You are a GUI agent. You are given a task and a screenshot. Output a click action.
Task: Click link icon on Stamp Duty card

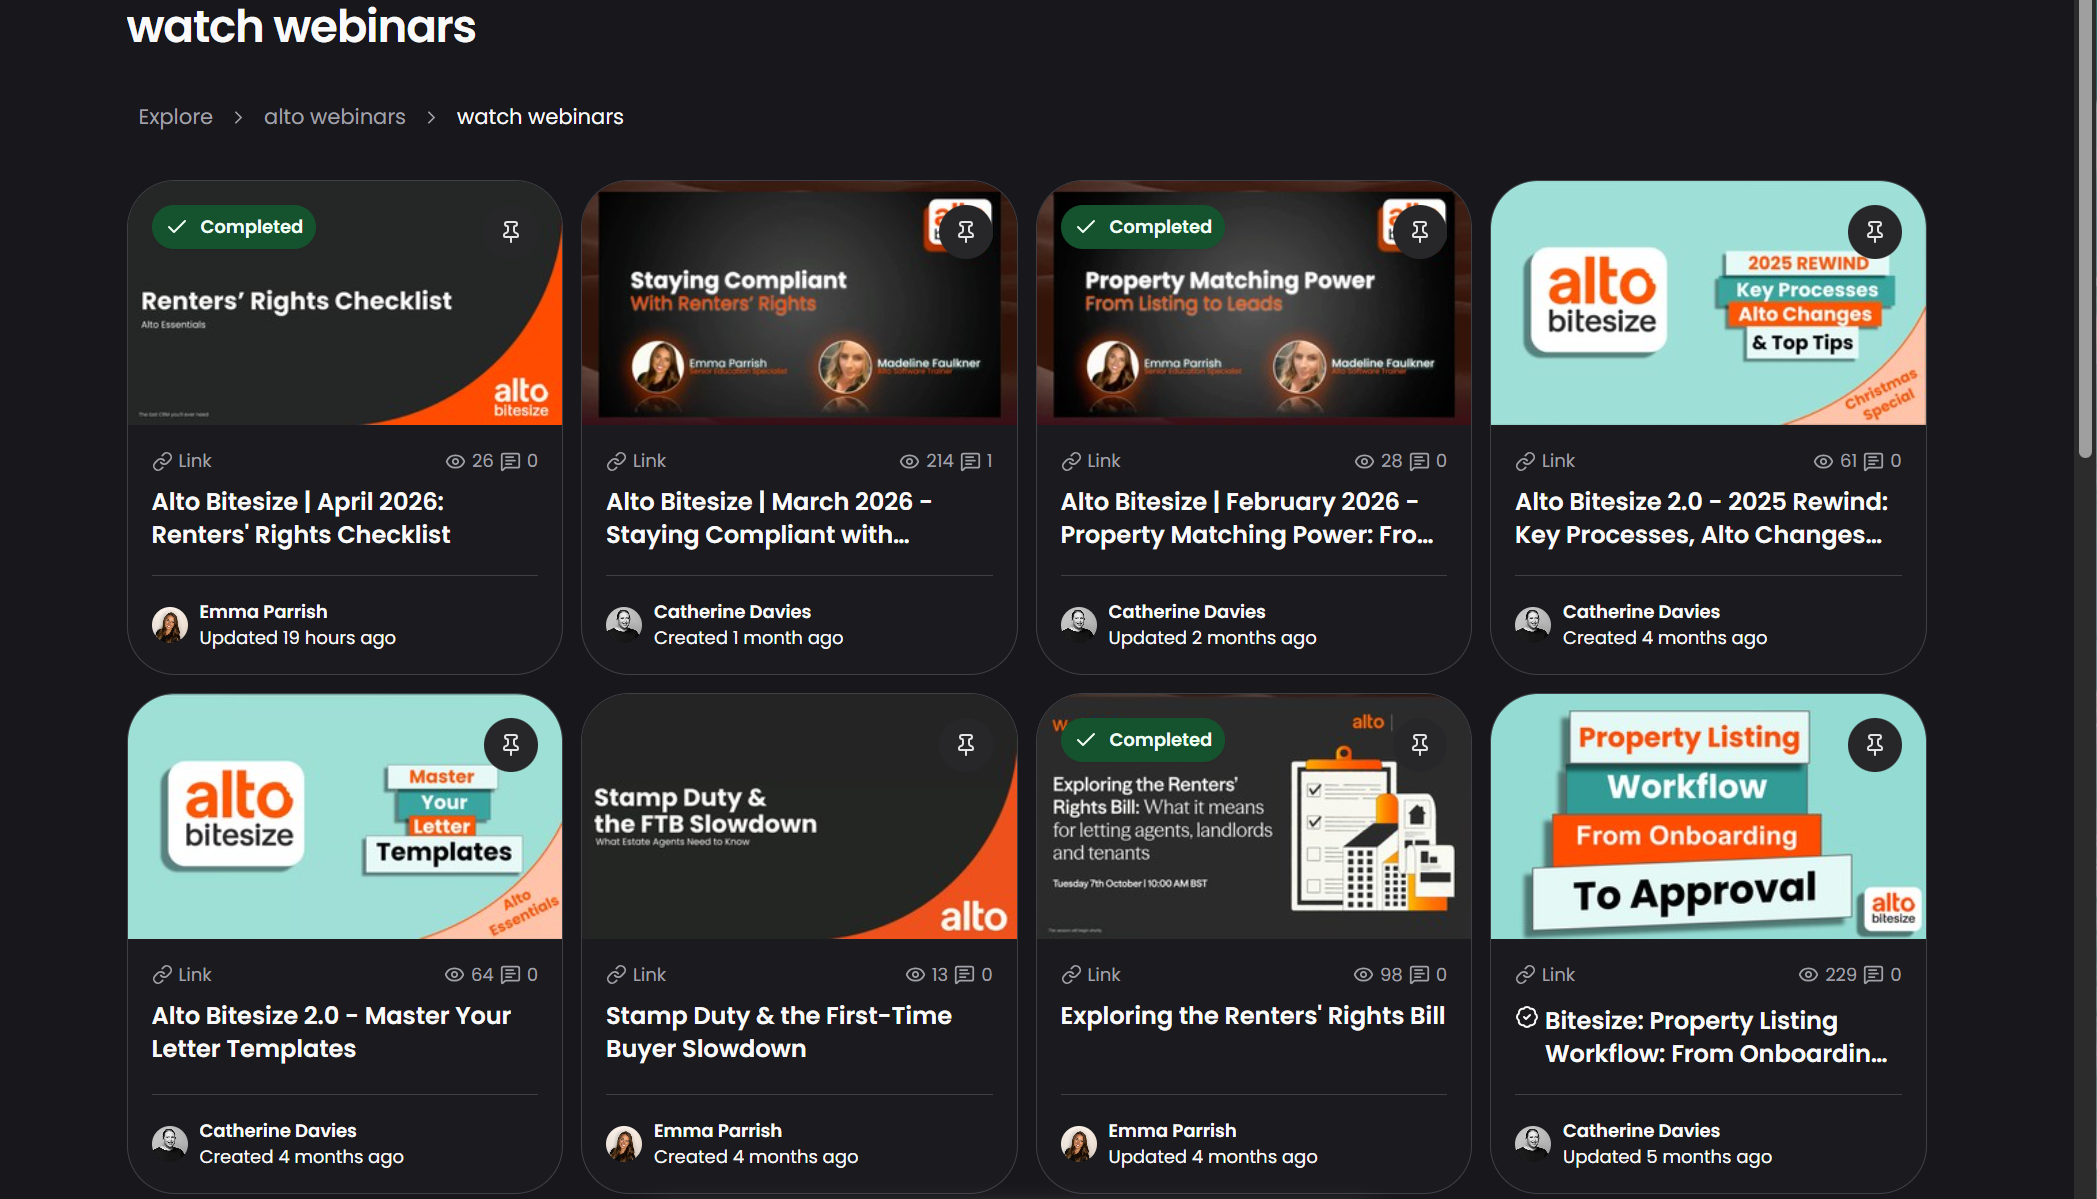click(x=616, y=974)
